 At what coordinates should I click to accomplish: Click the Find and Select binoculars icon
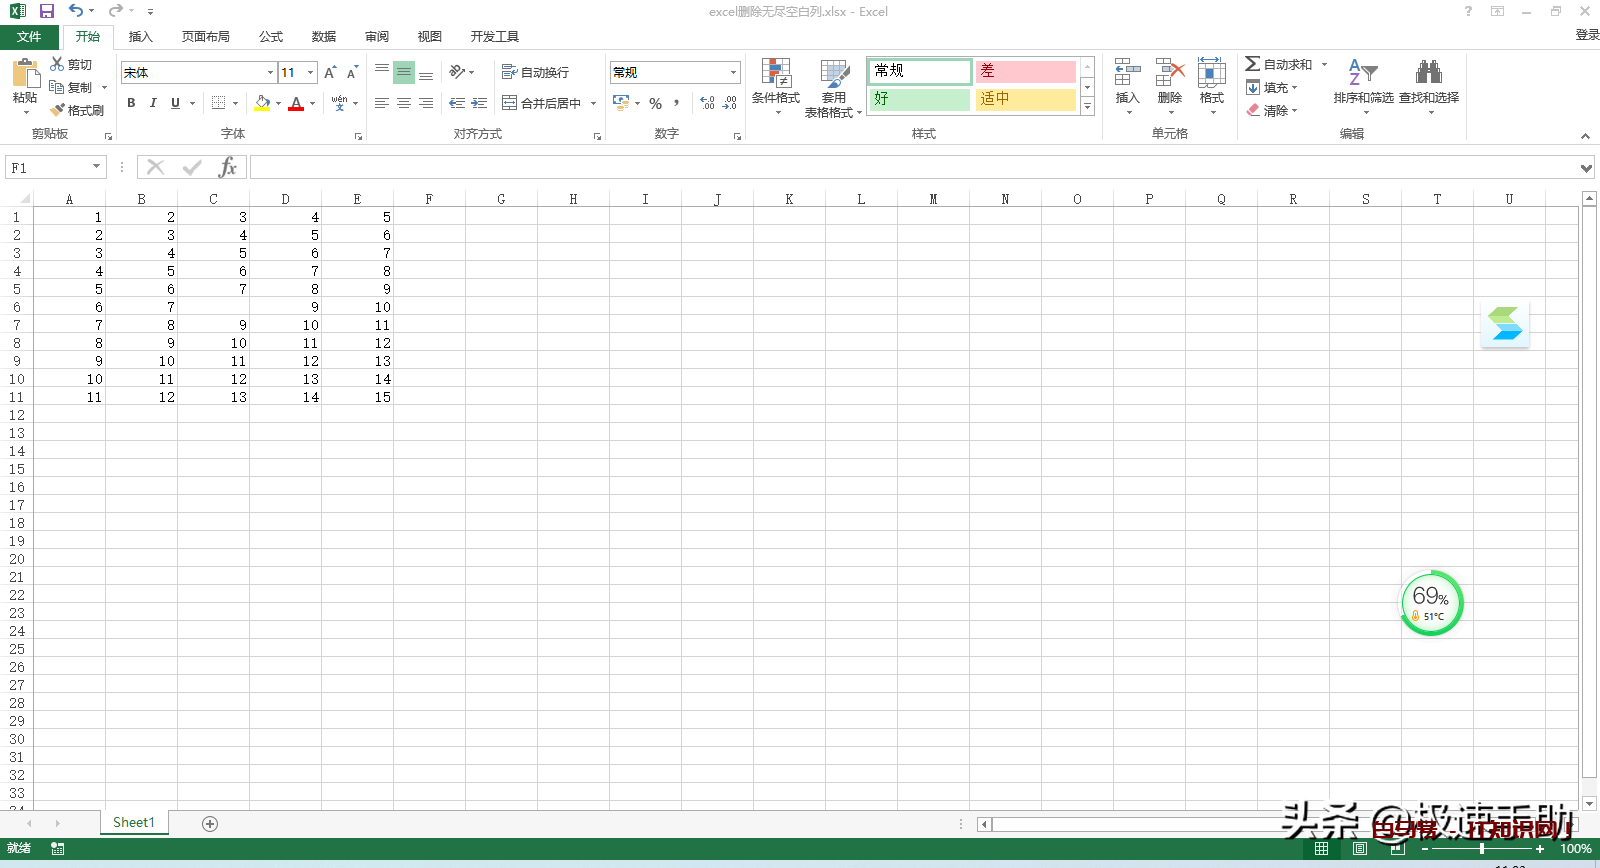click(x=1428, y=74)
